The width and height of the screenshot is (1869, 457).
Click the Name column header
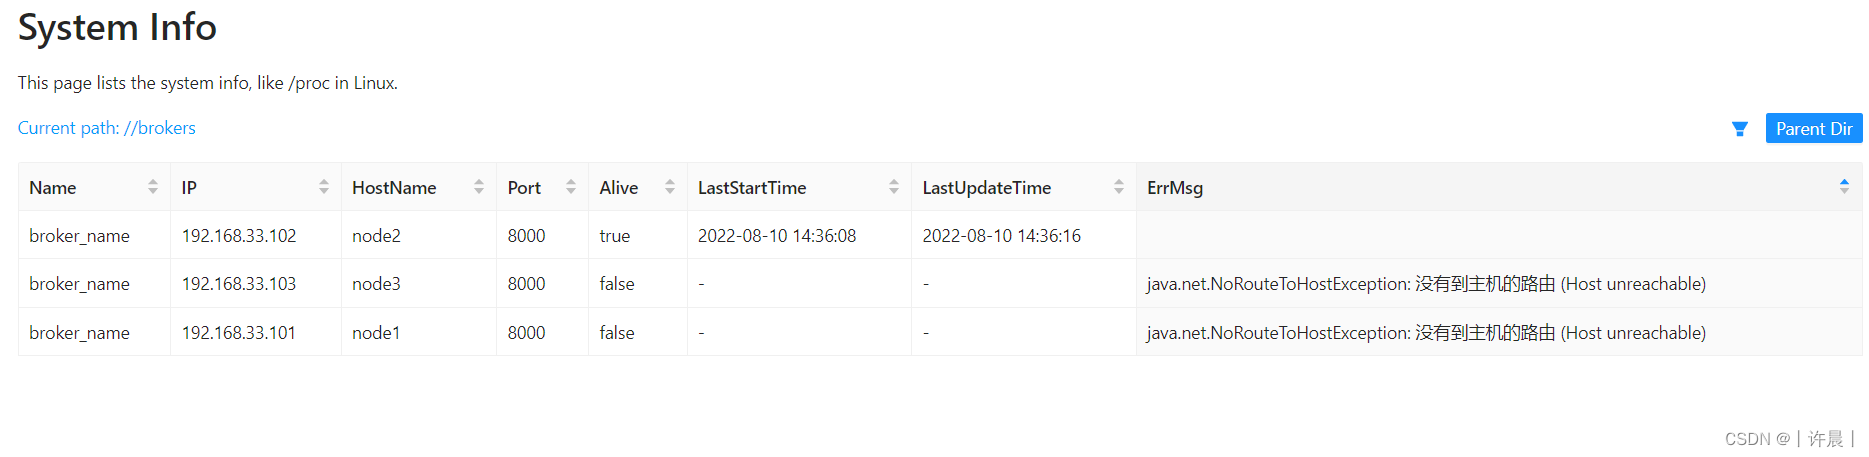click(53, 188)
